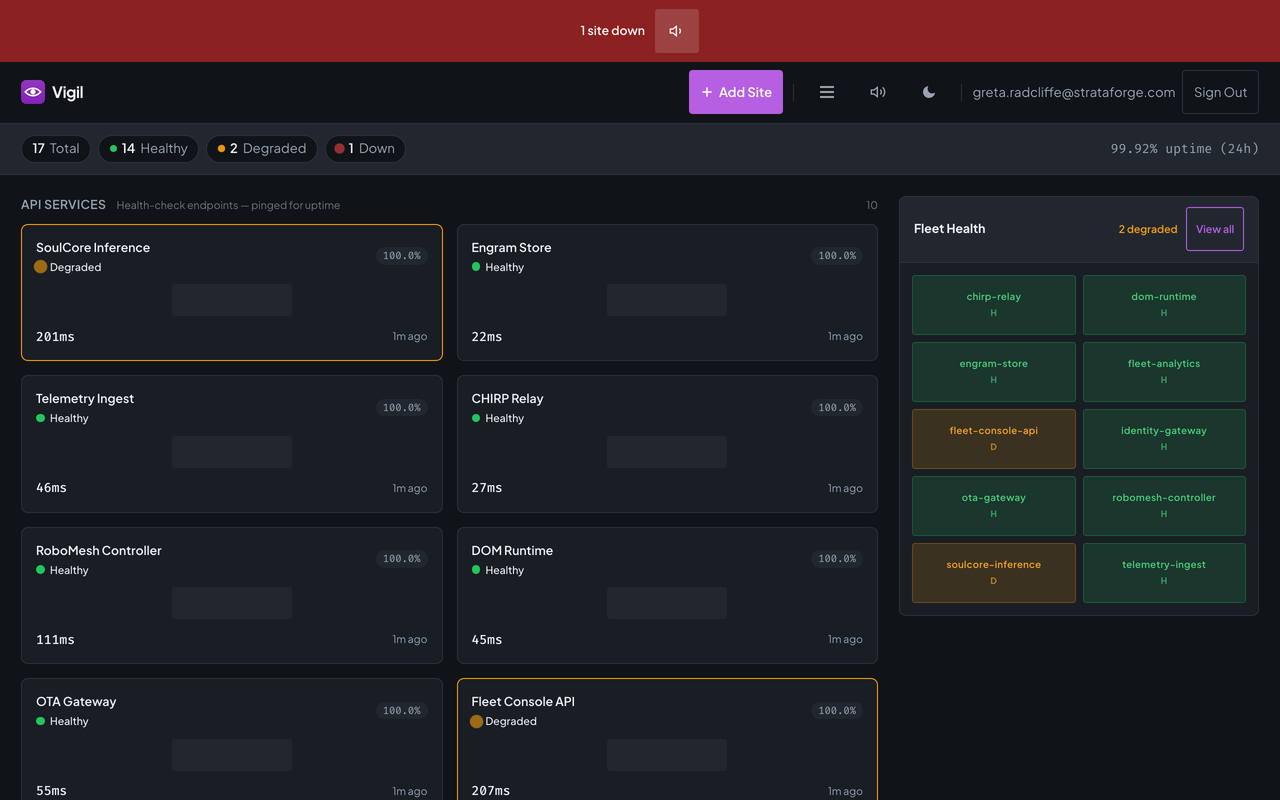The height and width of the screenshot is (800, 1280).
Task: Click greta.radcliffe@strataforge.com account email
Action: [x=1074, y=92]
